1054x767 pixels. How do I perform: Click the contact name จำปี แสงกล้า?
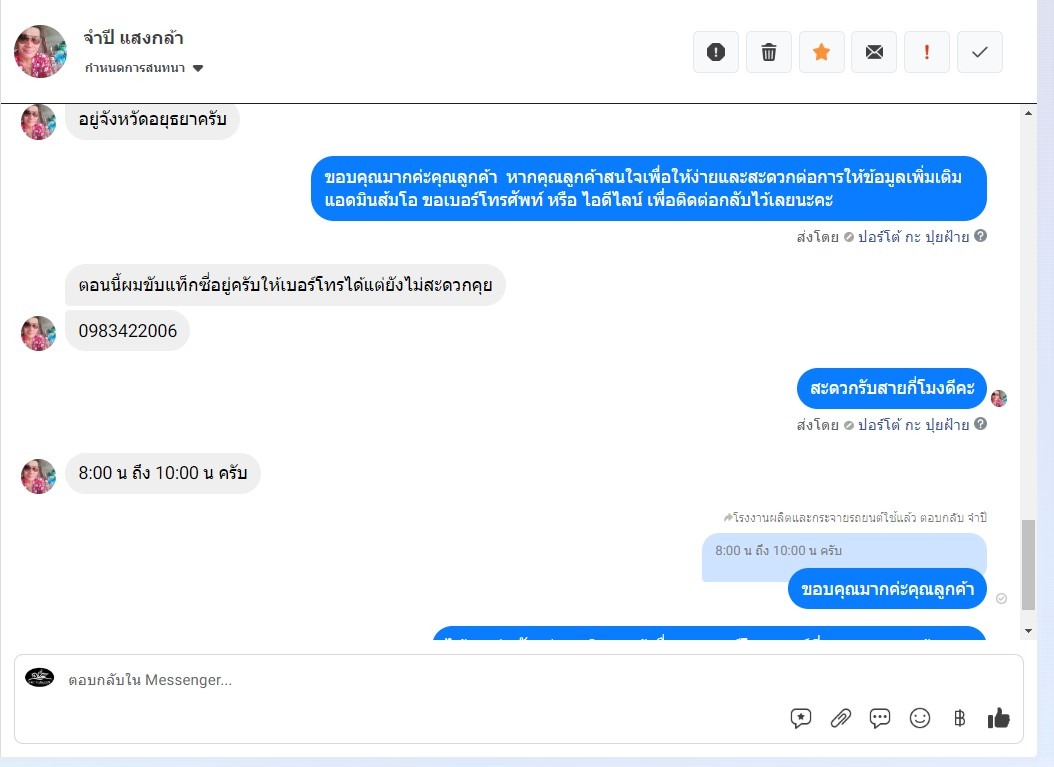(x=133, y=38)
